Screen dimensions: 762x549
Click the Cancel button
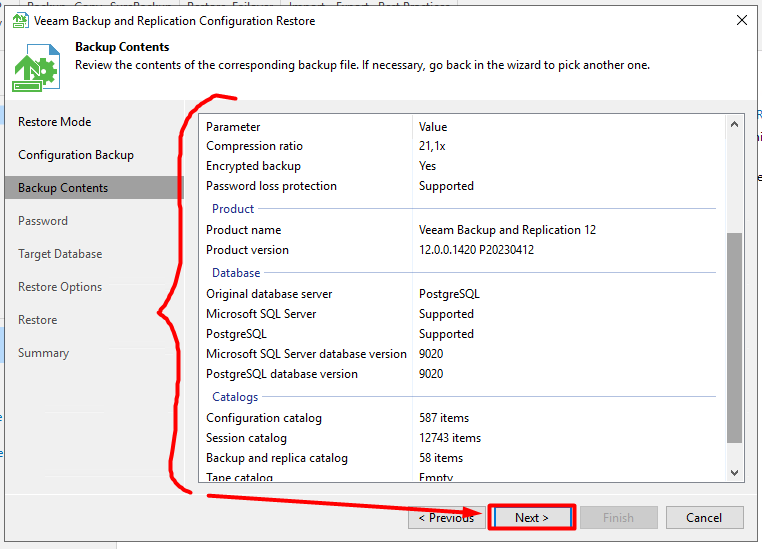point(704,517)
